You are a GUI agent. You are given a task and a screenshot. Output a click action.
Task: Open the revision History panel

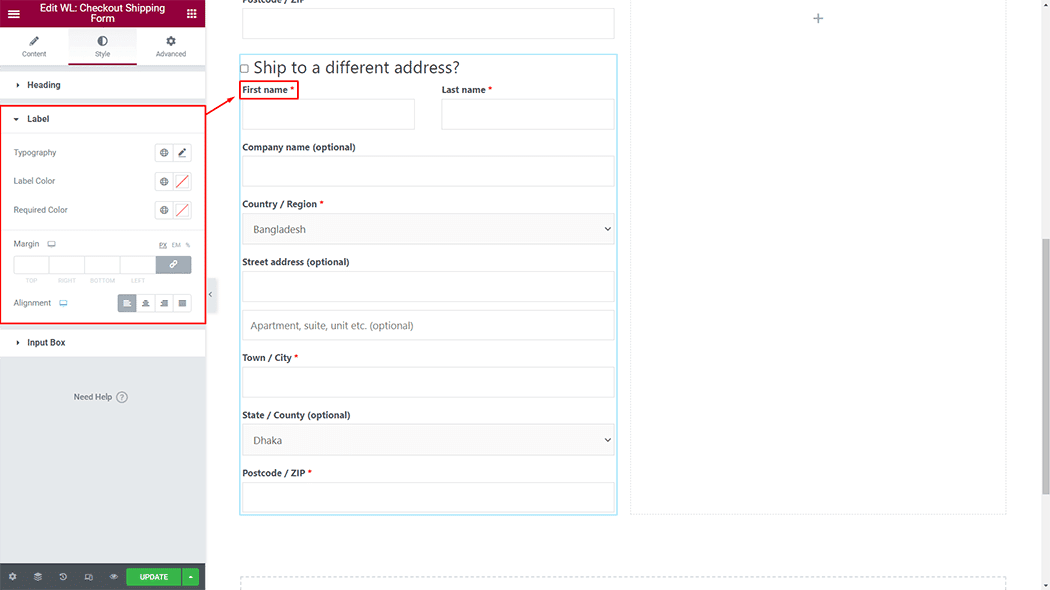coord(63,577)
